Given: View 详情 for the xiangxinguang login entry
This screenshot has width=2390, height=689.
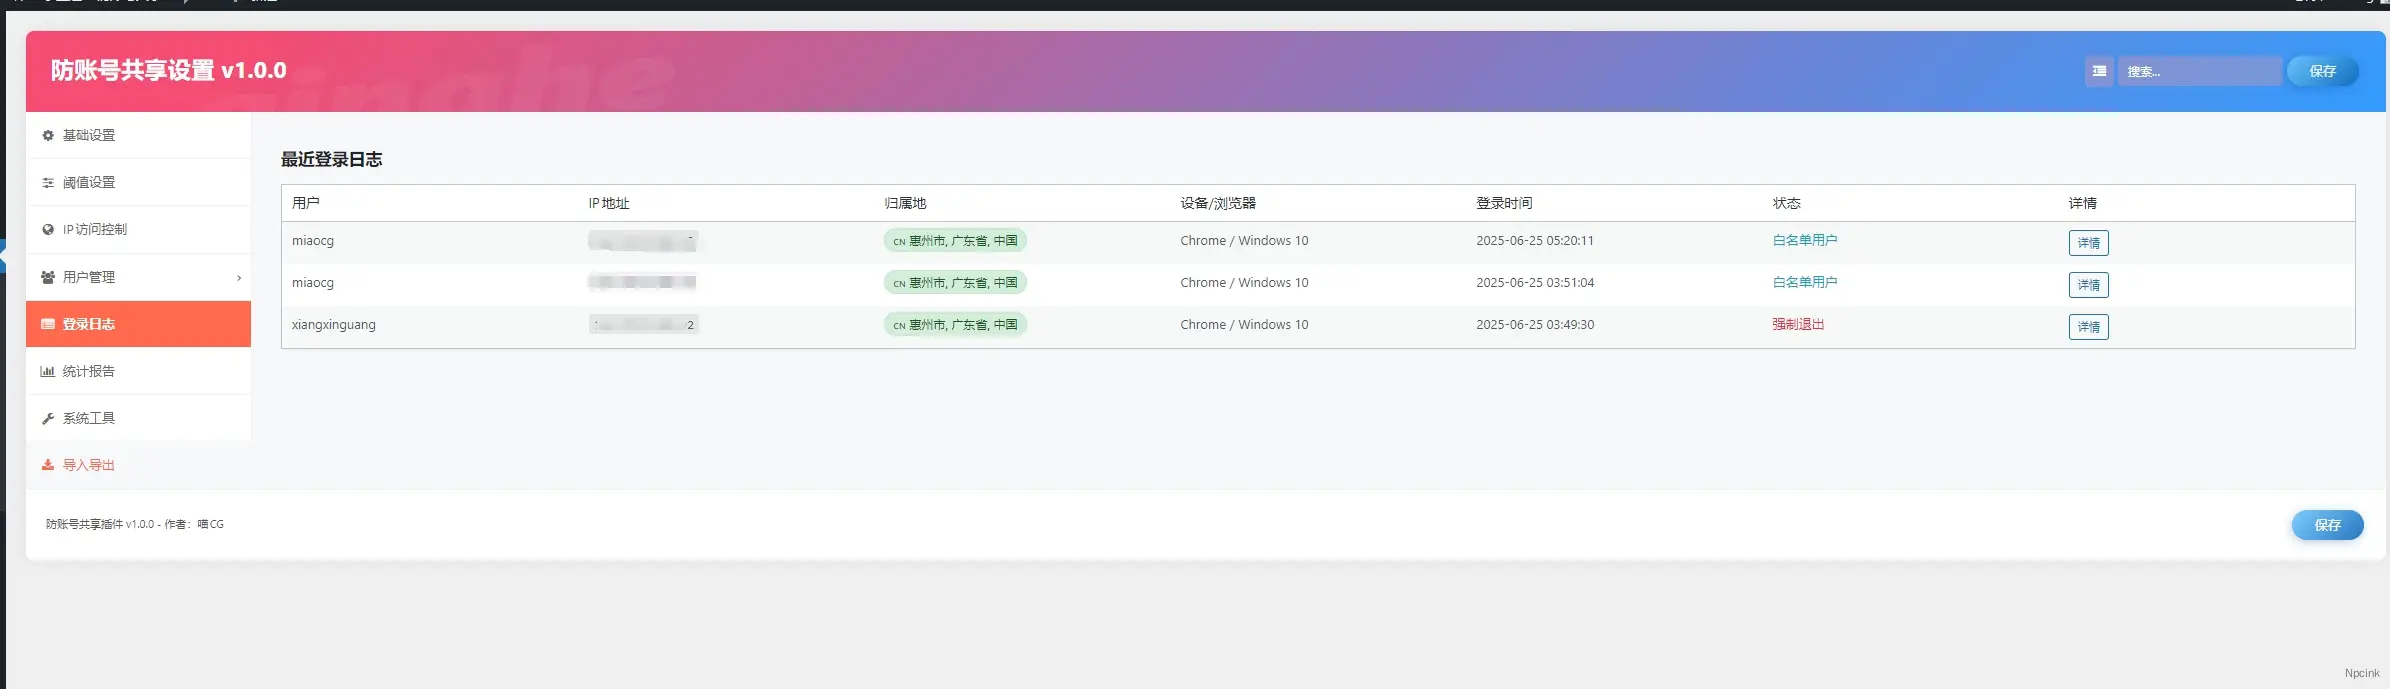Looking at the screenshot, I should pyautogui.click(x=2088, y=327).
